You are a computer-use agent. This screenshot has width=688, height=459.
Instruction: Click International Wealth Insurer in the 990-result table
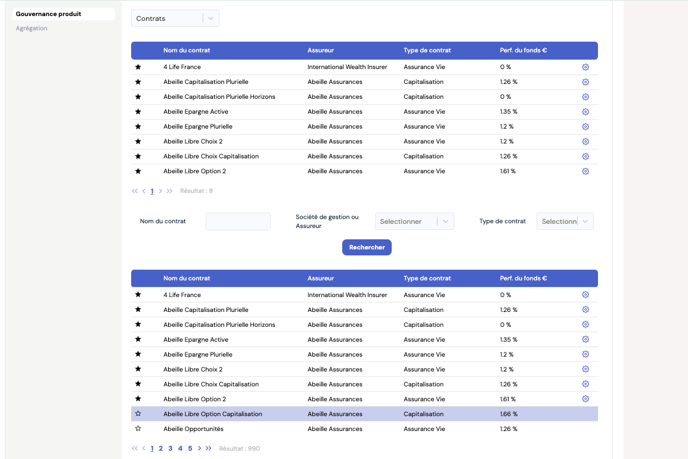pyautogui.click(x=347, y=295)
